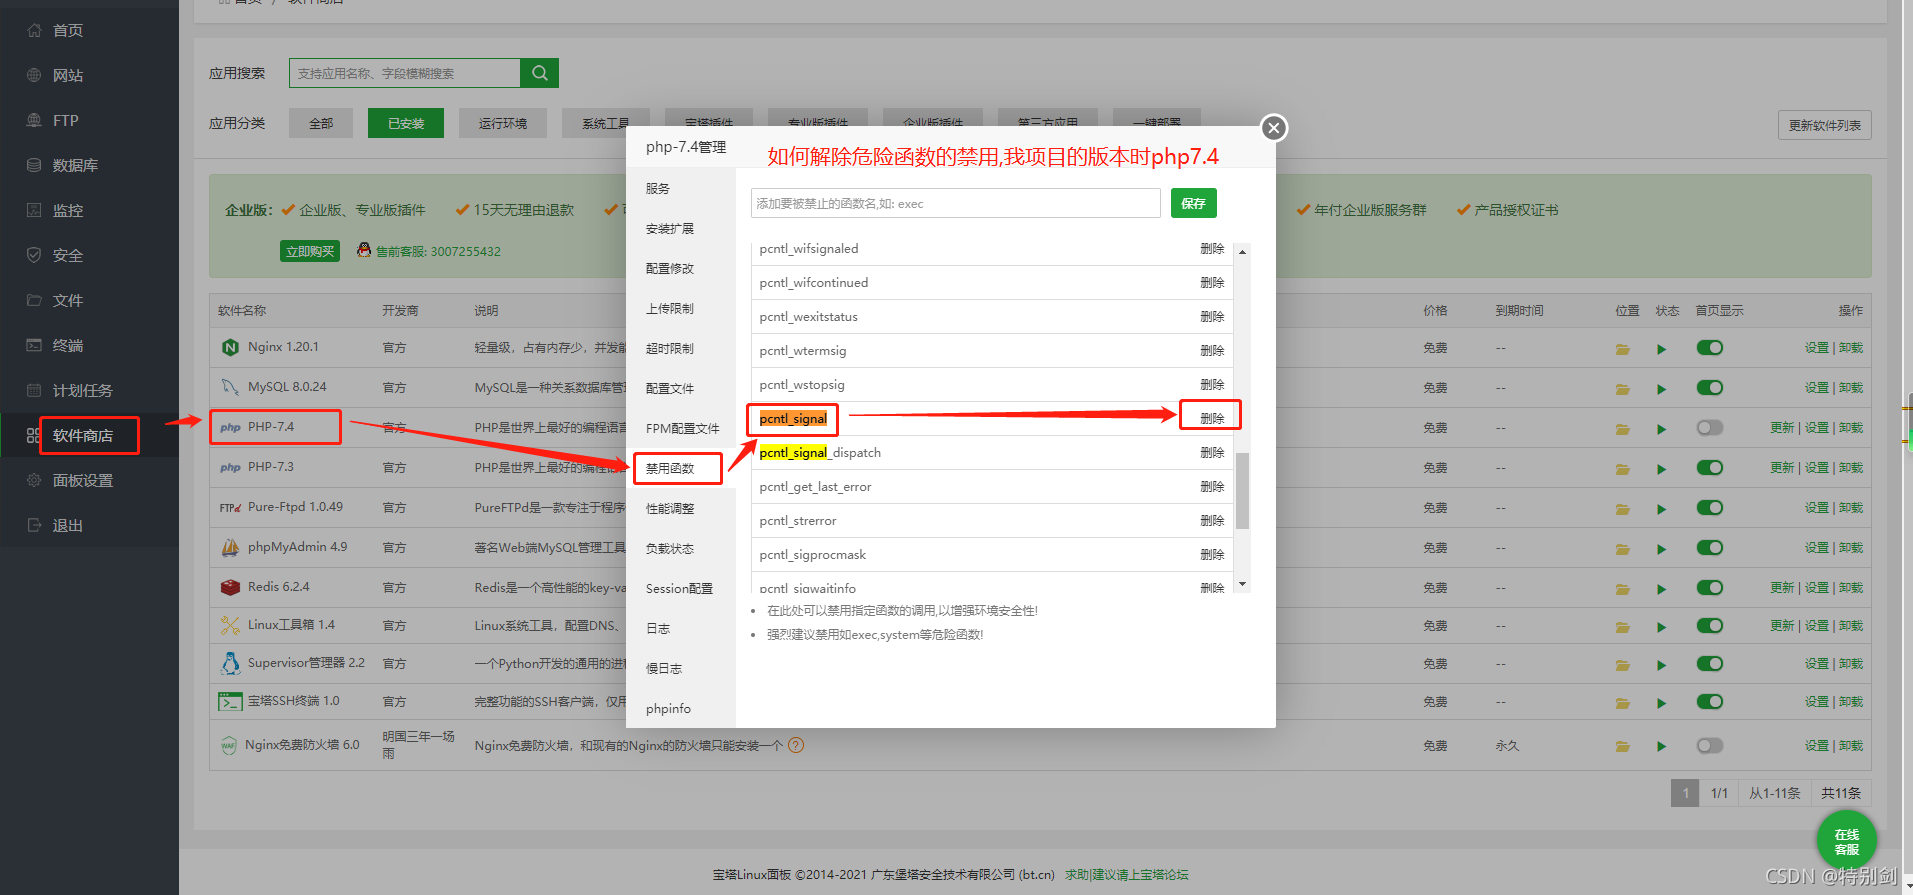Close the php-7.4管理 dialog
1913x895 pixels.
coord(1273,128)
